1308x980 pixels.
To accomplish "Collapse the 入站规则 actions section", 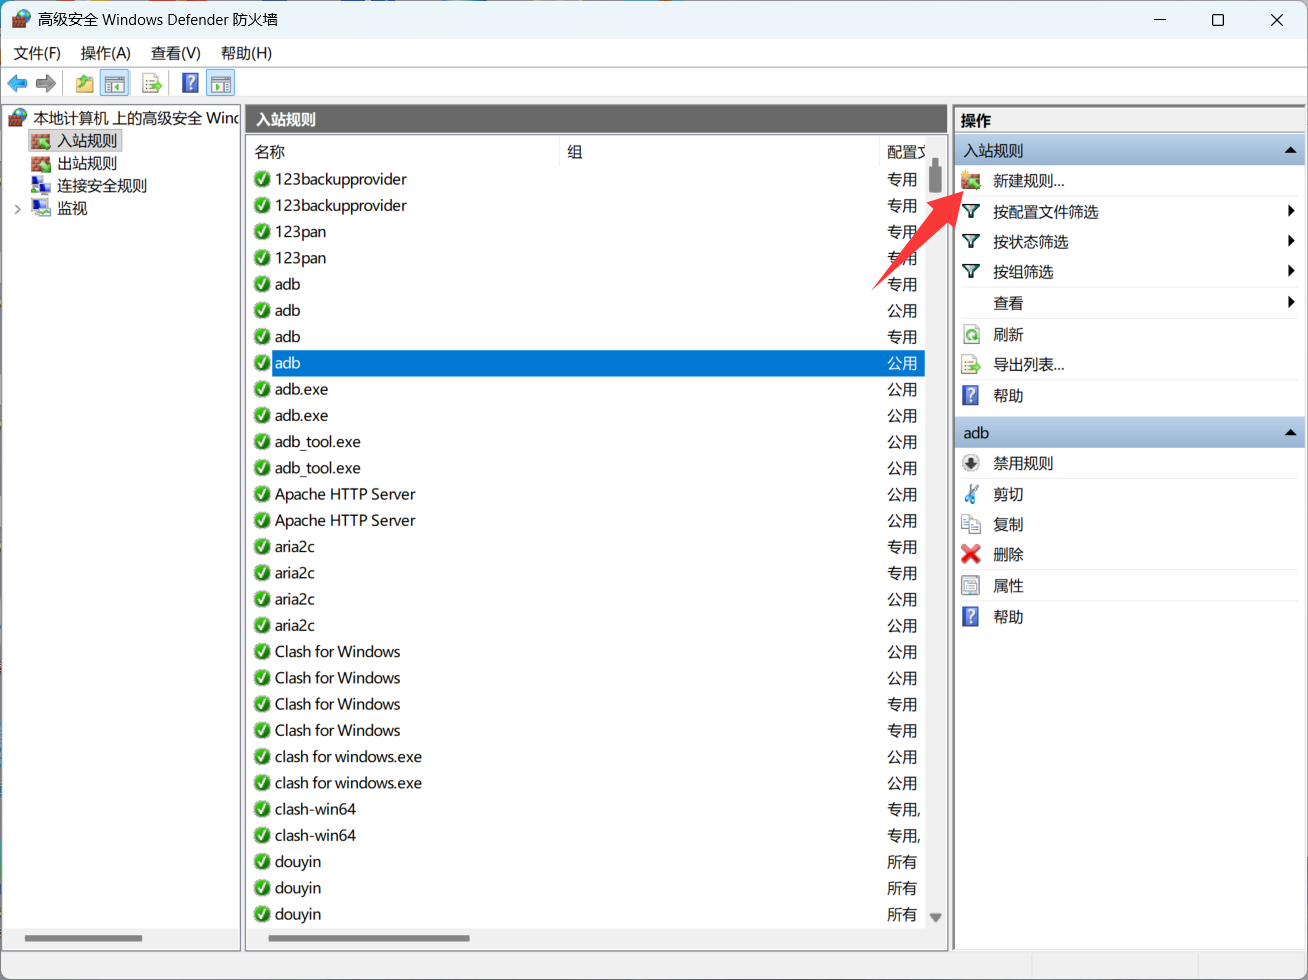I will point(1290,151).
